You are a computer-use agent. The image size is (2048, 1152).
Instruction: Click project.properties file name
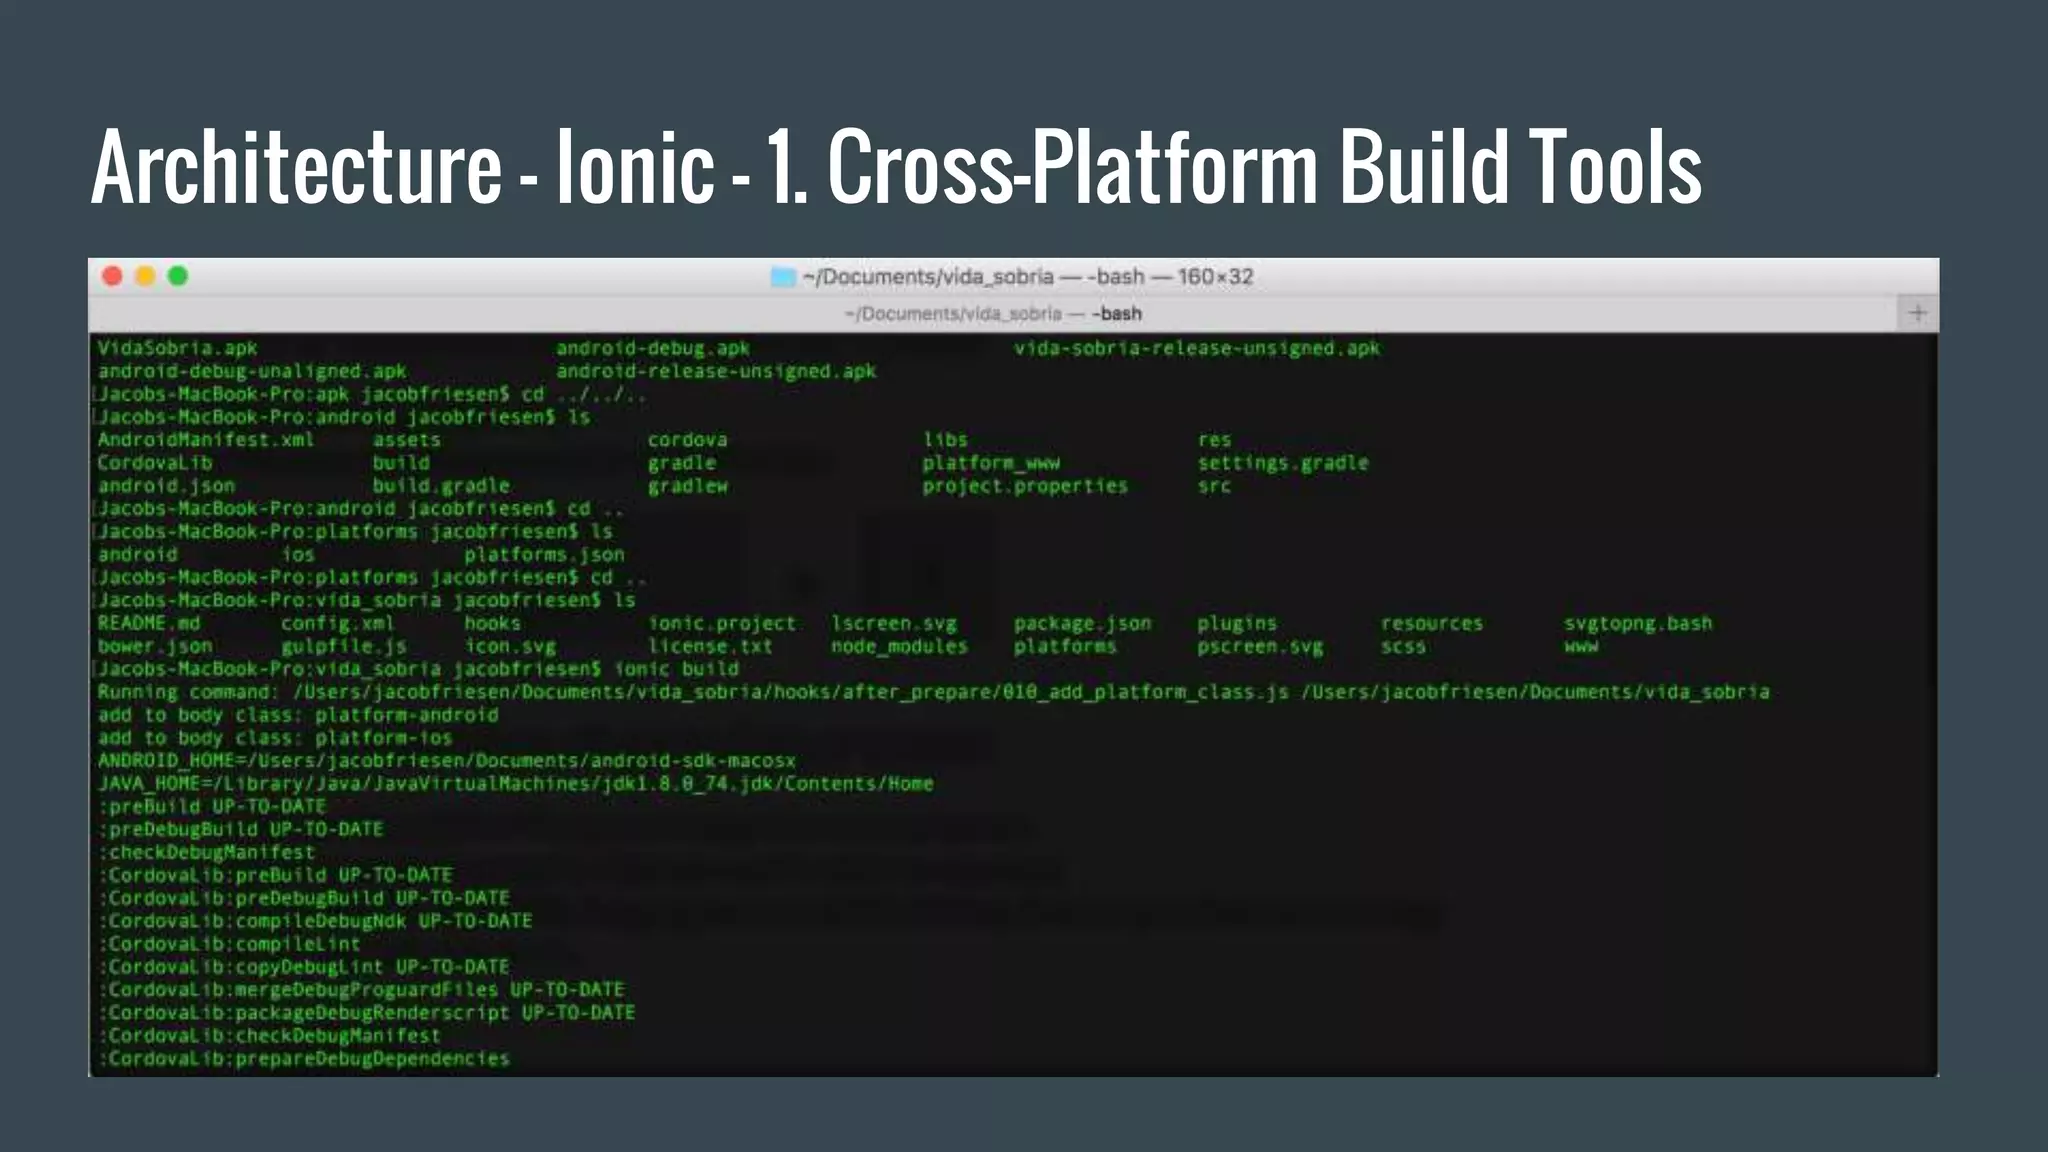(1025, 486)
